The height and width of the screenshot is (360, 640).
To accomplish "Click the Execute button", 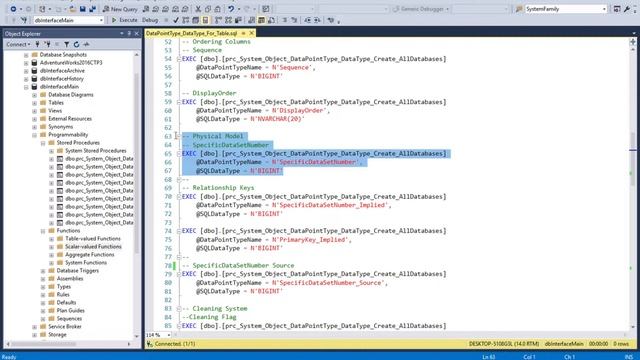I will click(x=124, y=20).
